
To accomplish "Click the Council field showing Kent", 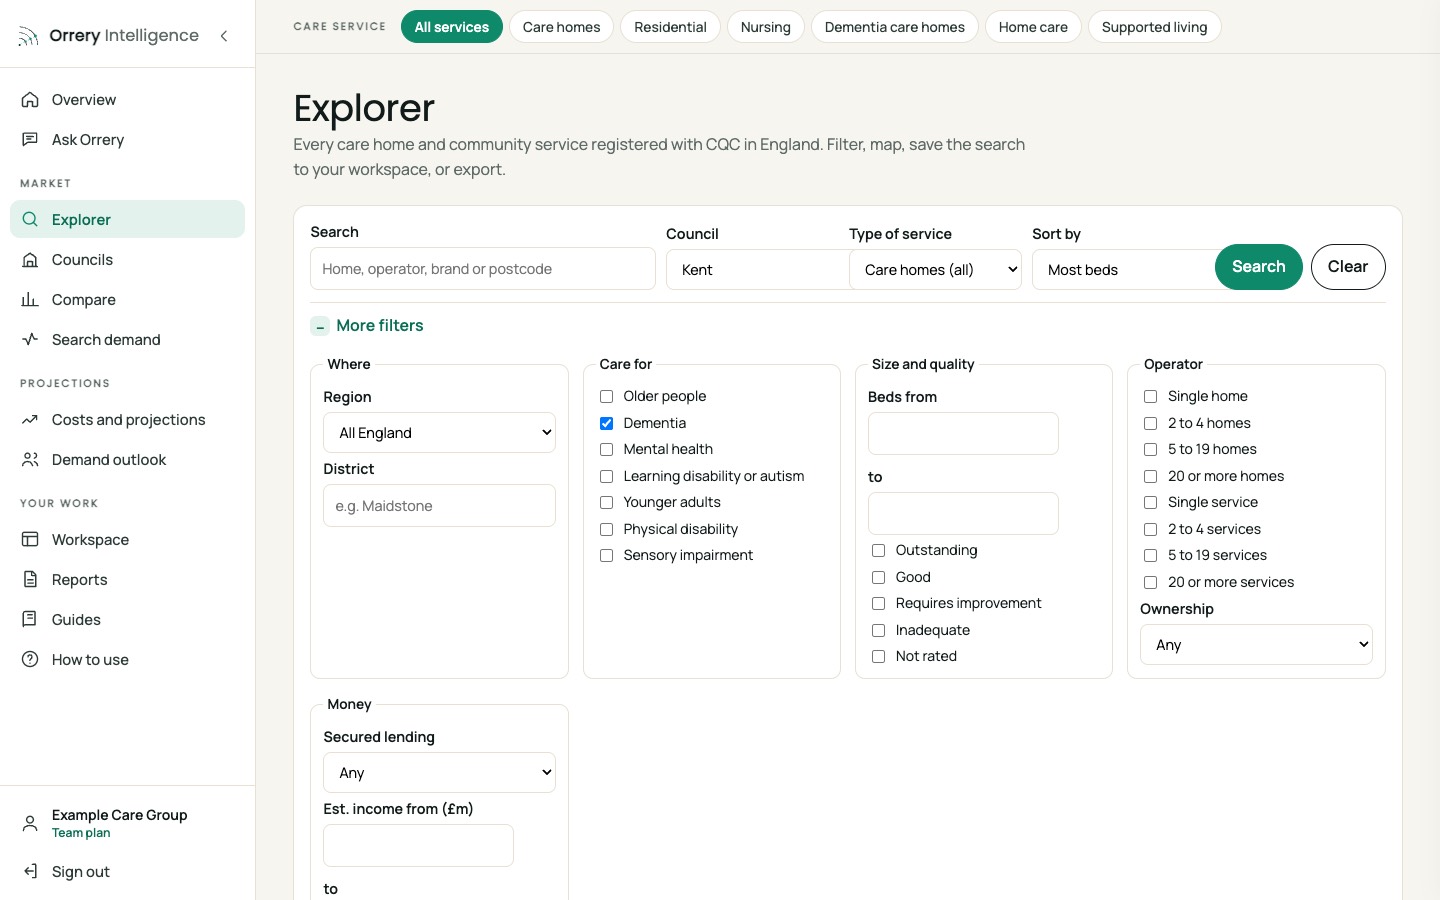I will point(757,270).
